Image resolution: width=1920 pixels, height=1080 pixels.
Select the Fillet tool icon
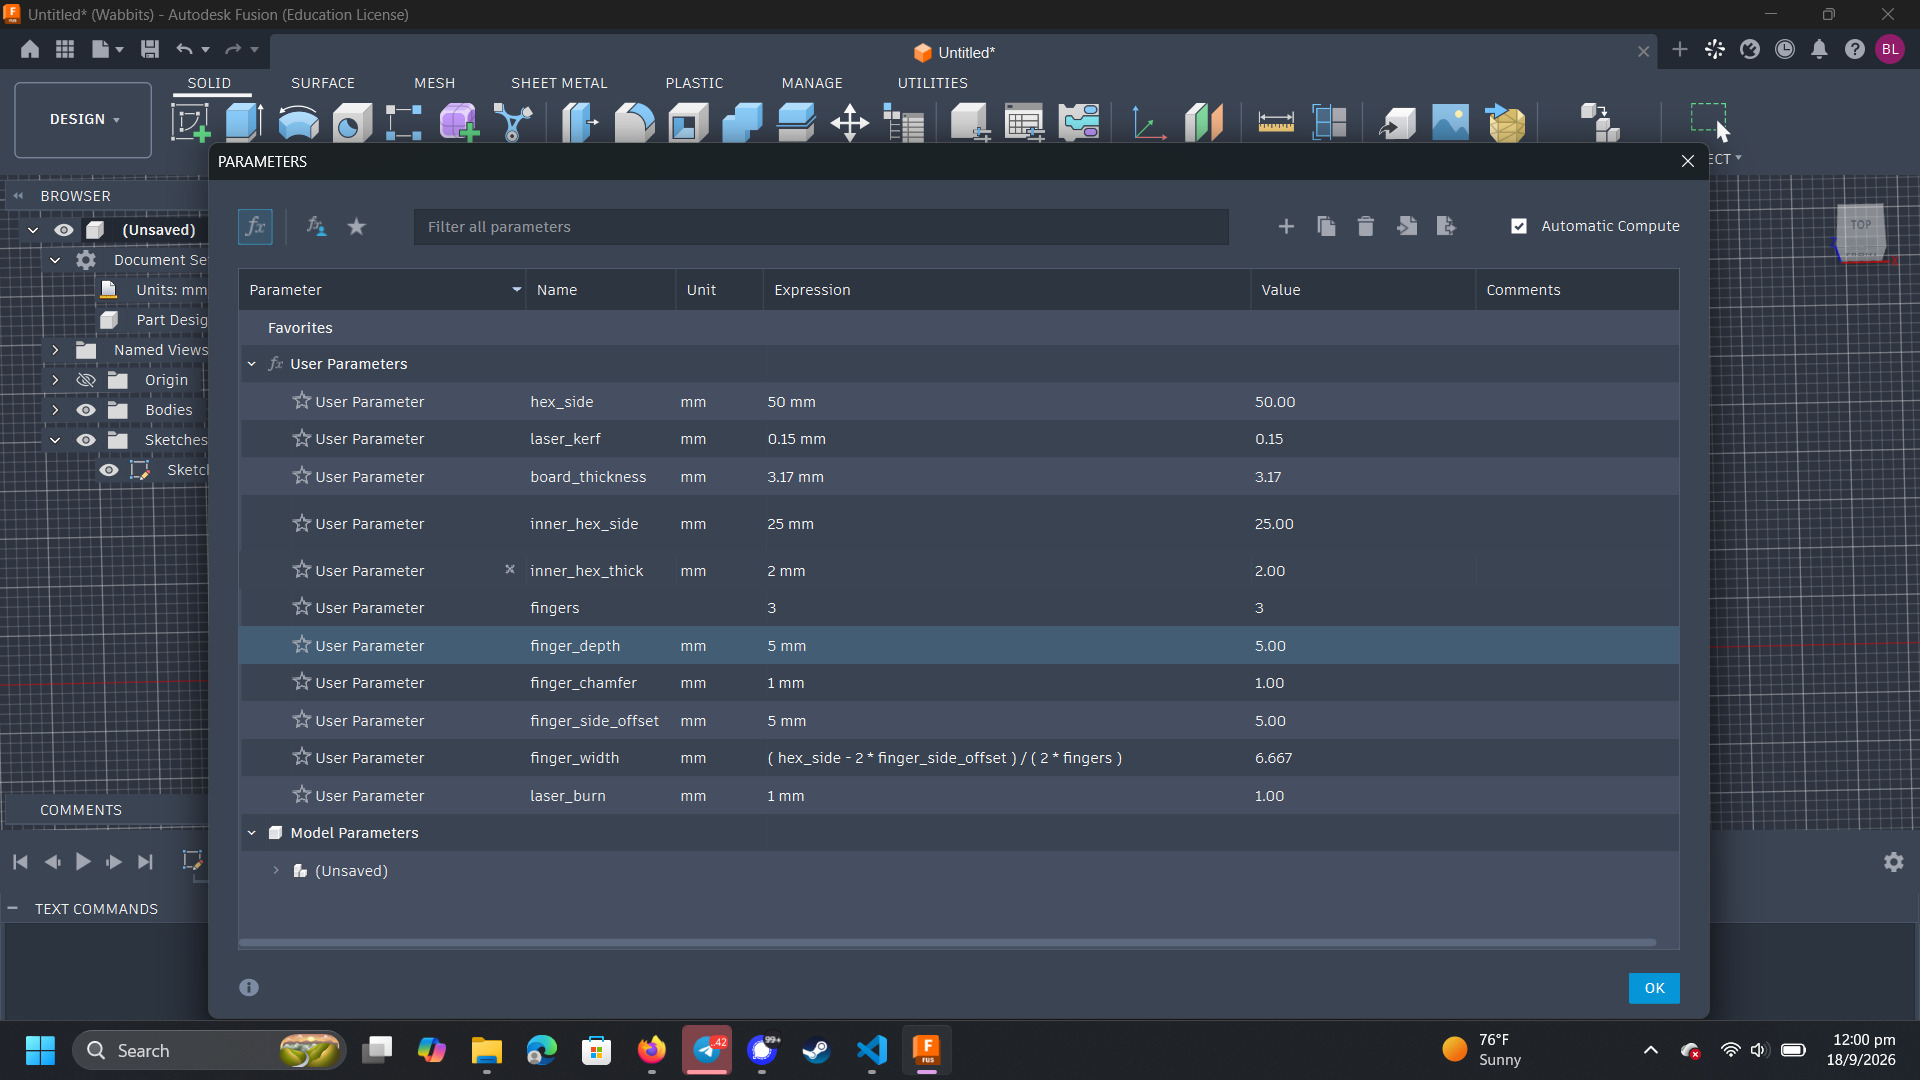click(x=634, y=123)
